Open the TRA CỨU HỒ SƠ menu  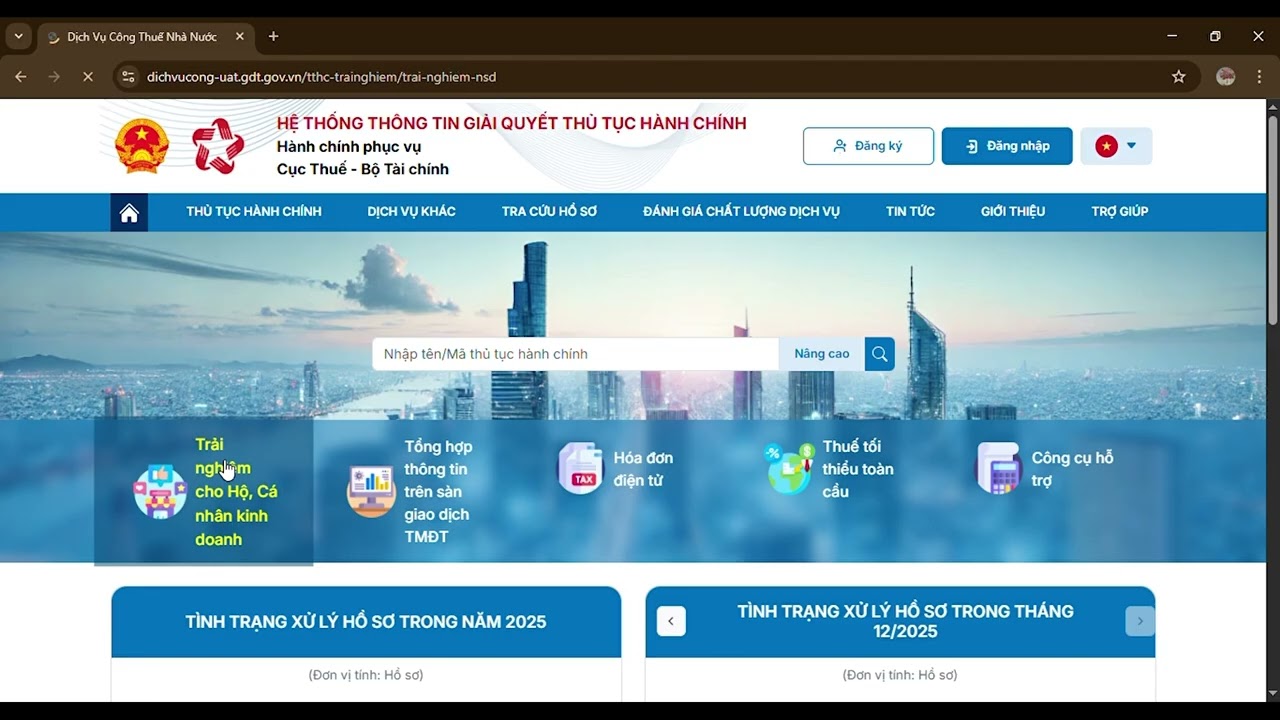(549, 212)
